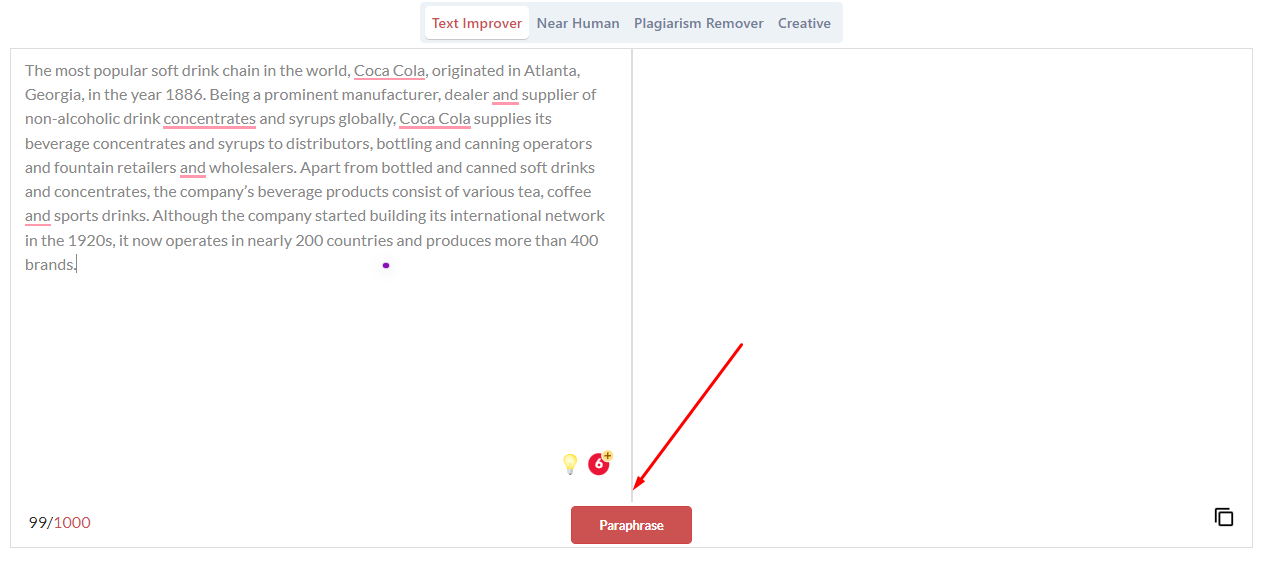Click the '1920s' text in the paragraph

(x=91, y=241)
